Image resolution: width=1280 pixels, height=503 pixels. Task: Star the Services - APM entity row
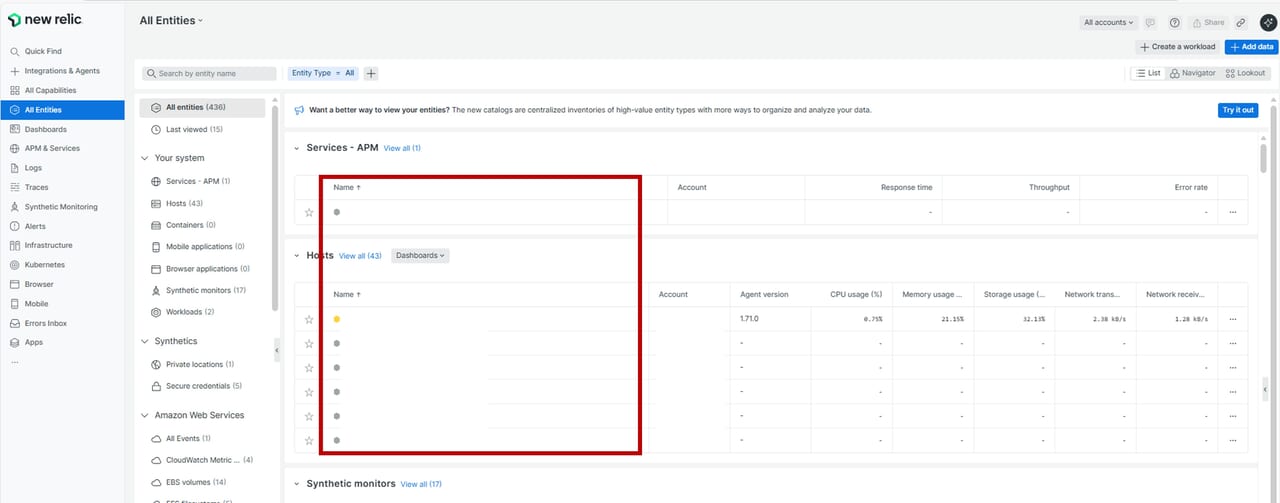click(x=309, y=212)
